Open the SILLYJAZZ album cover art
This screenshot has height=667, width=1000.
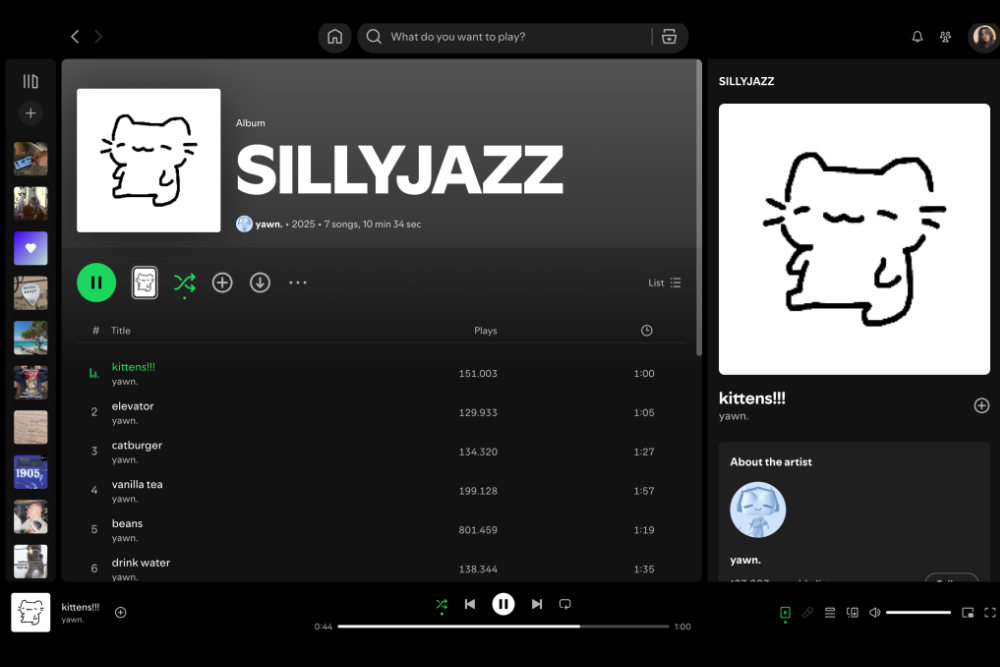pyautogui.click(x=149, y=160)
